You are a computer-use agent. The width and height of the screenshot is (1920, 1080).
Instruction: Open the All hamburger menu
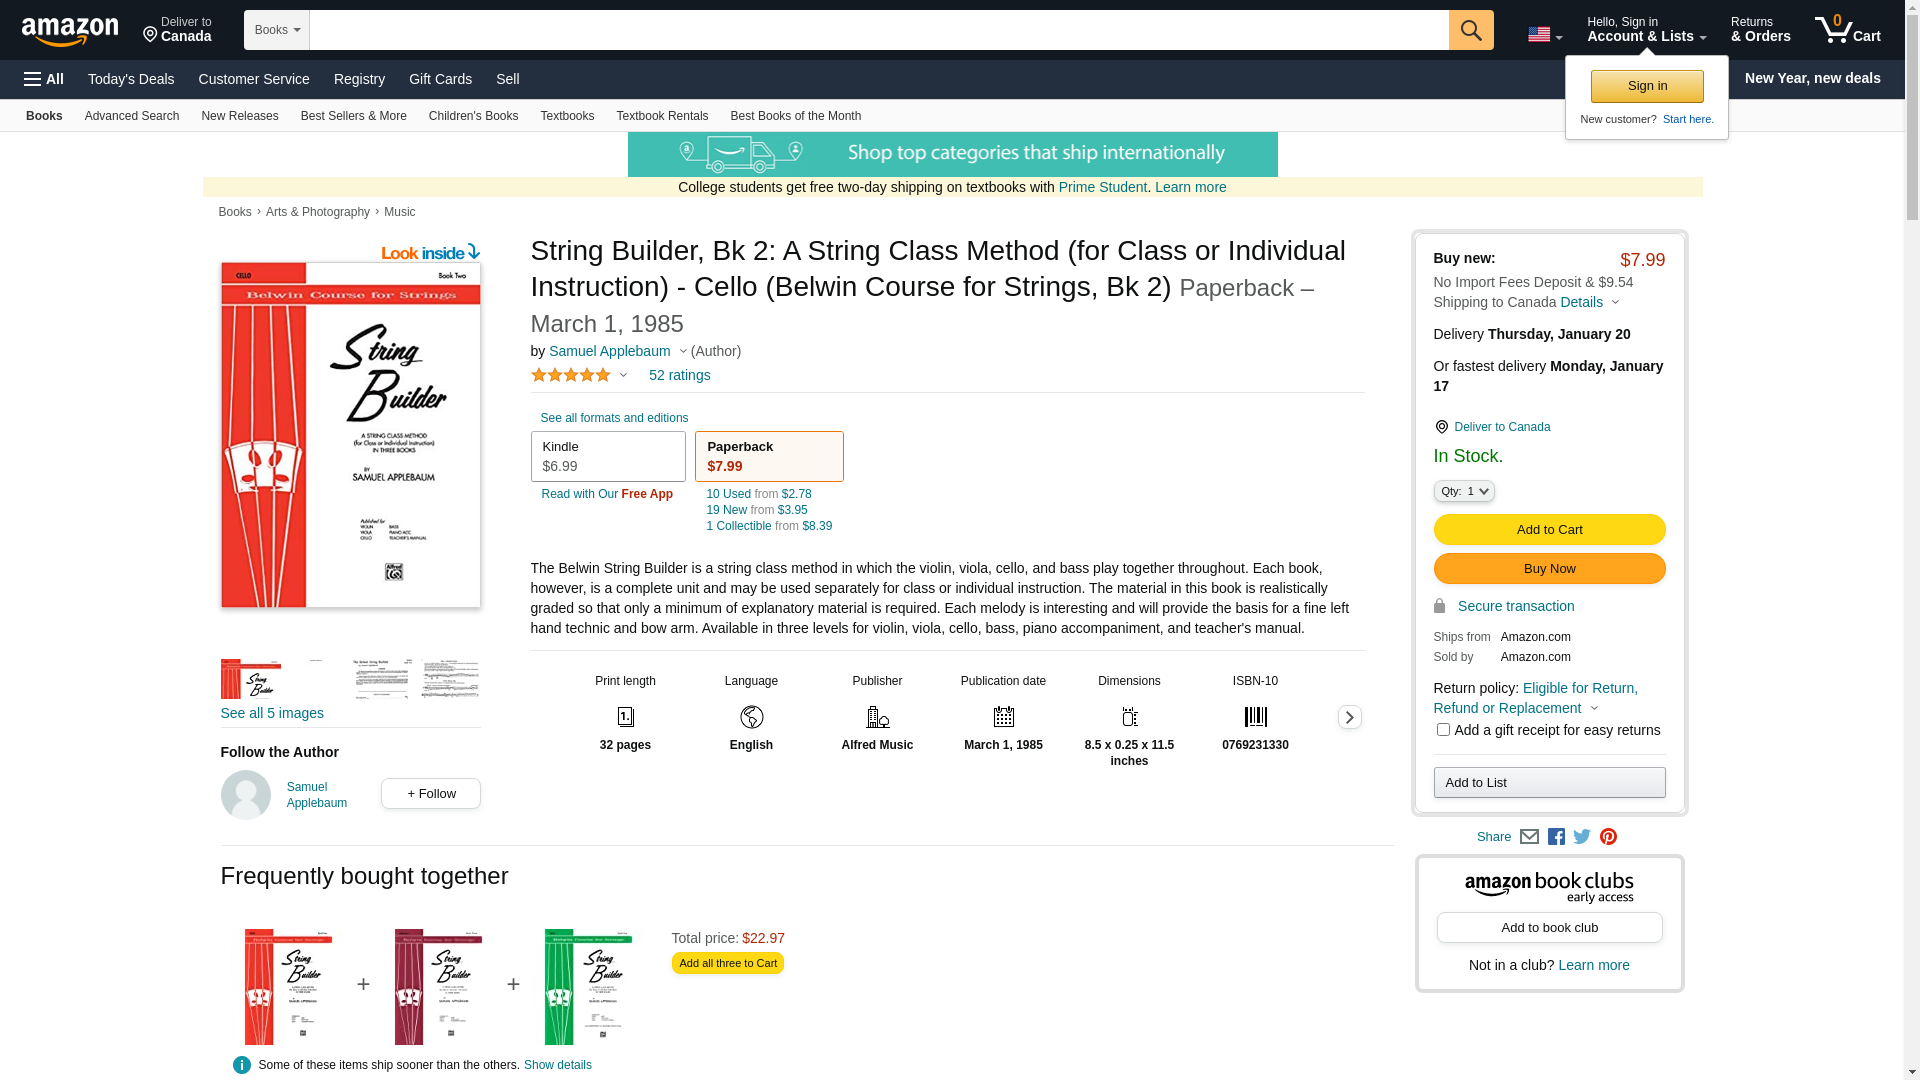[x=44, y=79]
